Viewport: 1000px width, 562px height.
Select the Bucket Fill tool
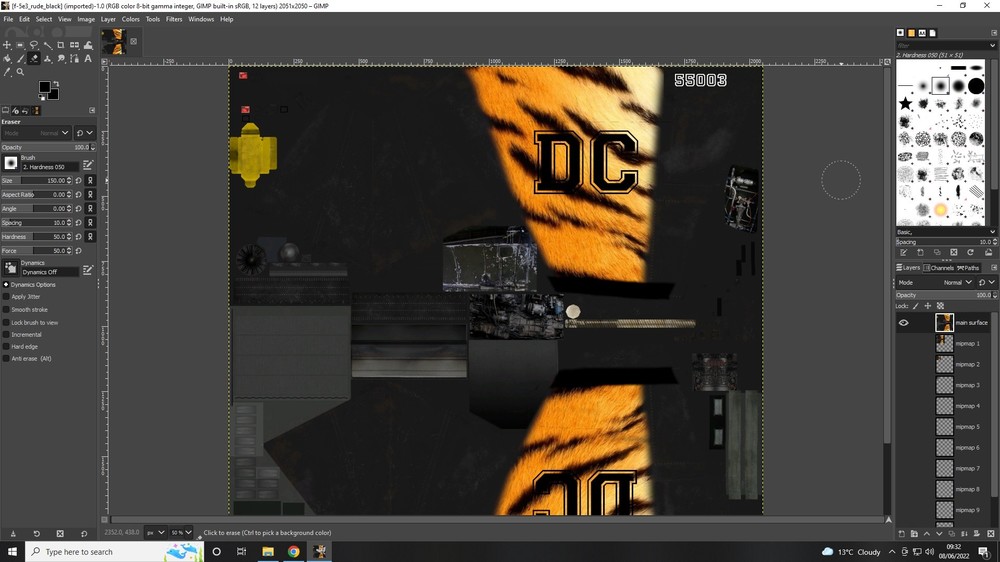pyautogui.click(x=7, y=59)
